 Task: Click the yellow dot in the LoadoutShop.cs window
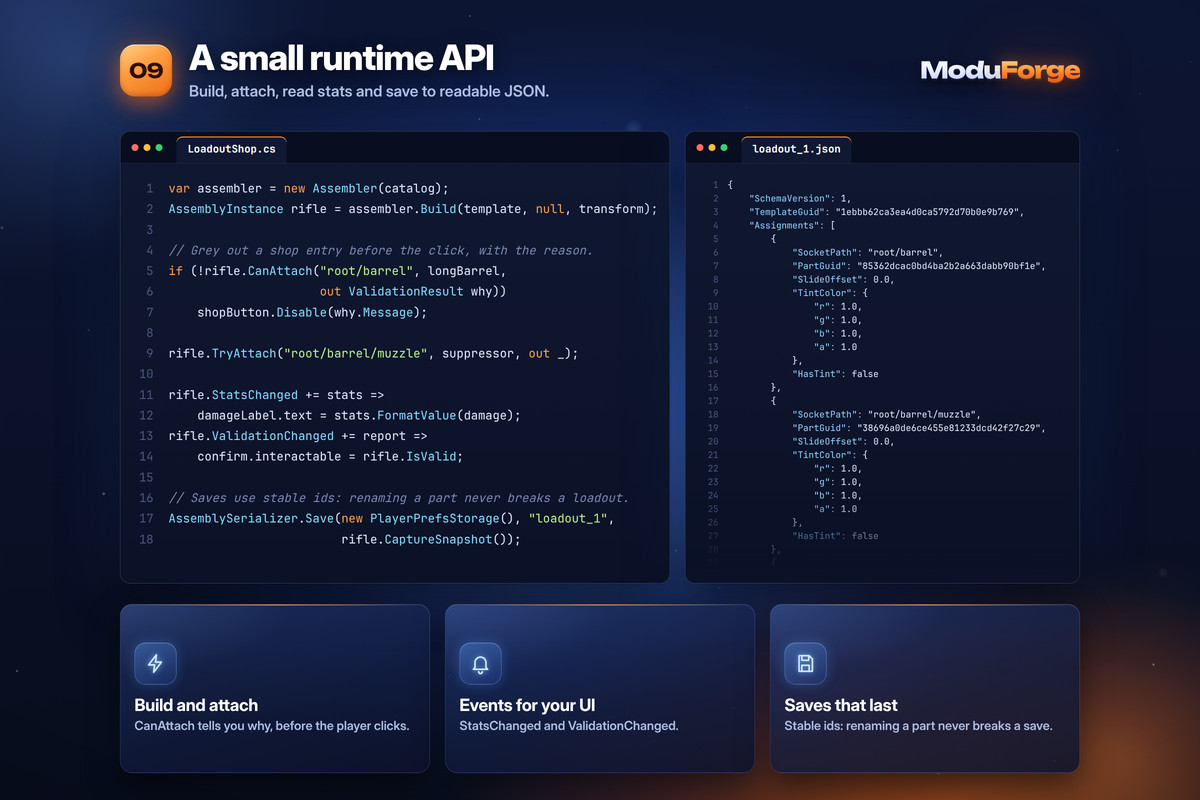point(147,148)
